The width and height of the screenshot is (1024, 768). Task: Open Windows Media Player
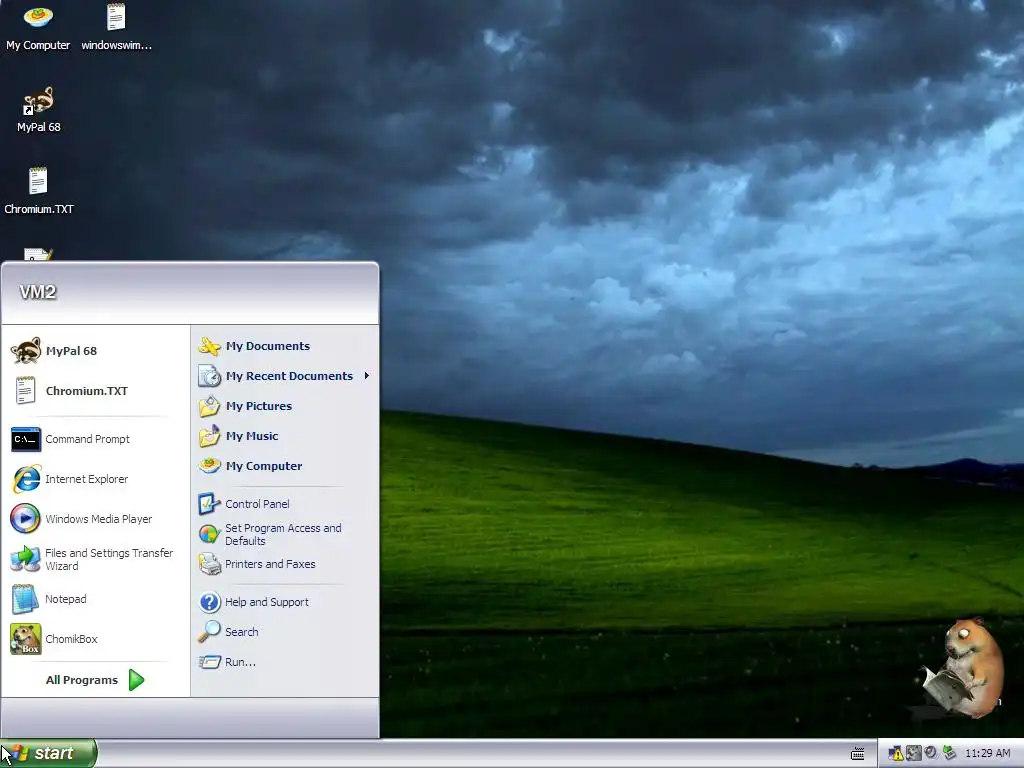[x=95, y=519]
